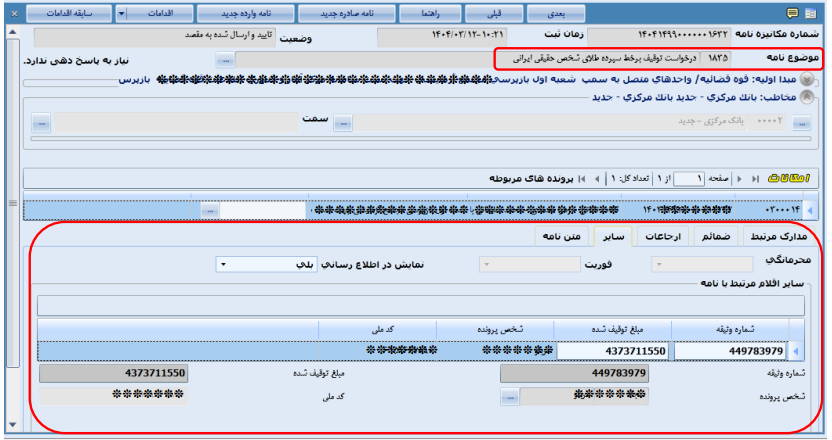Viewport: 832px width, 440px height.
Task: Select grid cell 4373711550
Action: (x=612, y=351)
